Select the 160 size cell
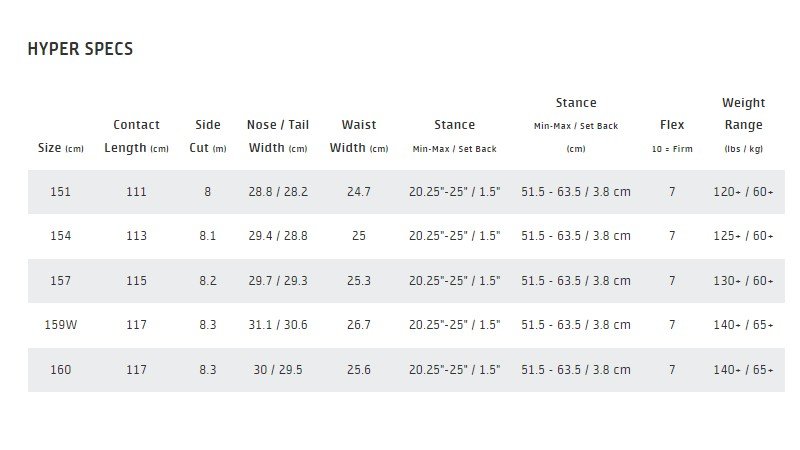This screenshot has height=450, width=800. (61, 370)
